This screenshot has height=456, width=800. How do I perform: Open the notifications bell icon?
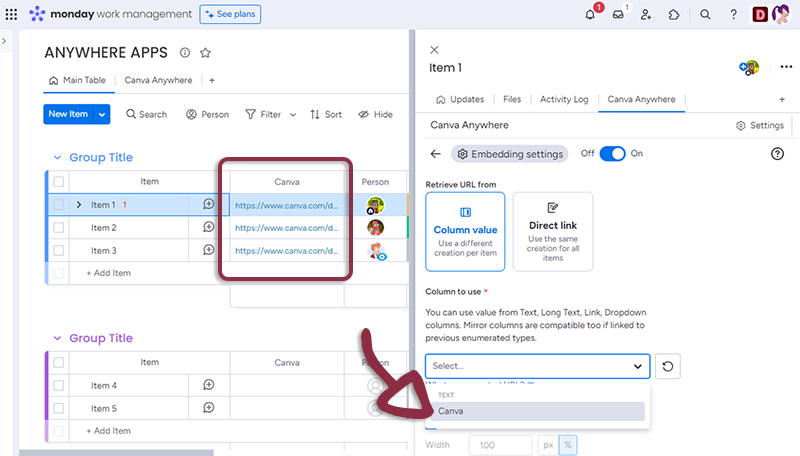590,14
